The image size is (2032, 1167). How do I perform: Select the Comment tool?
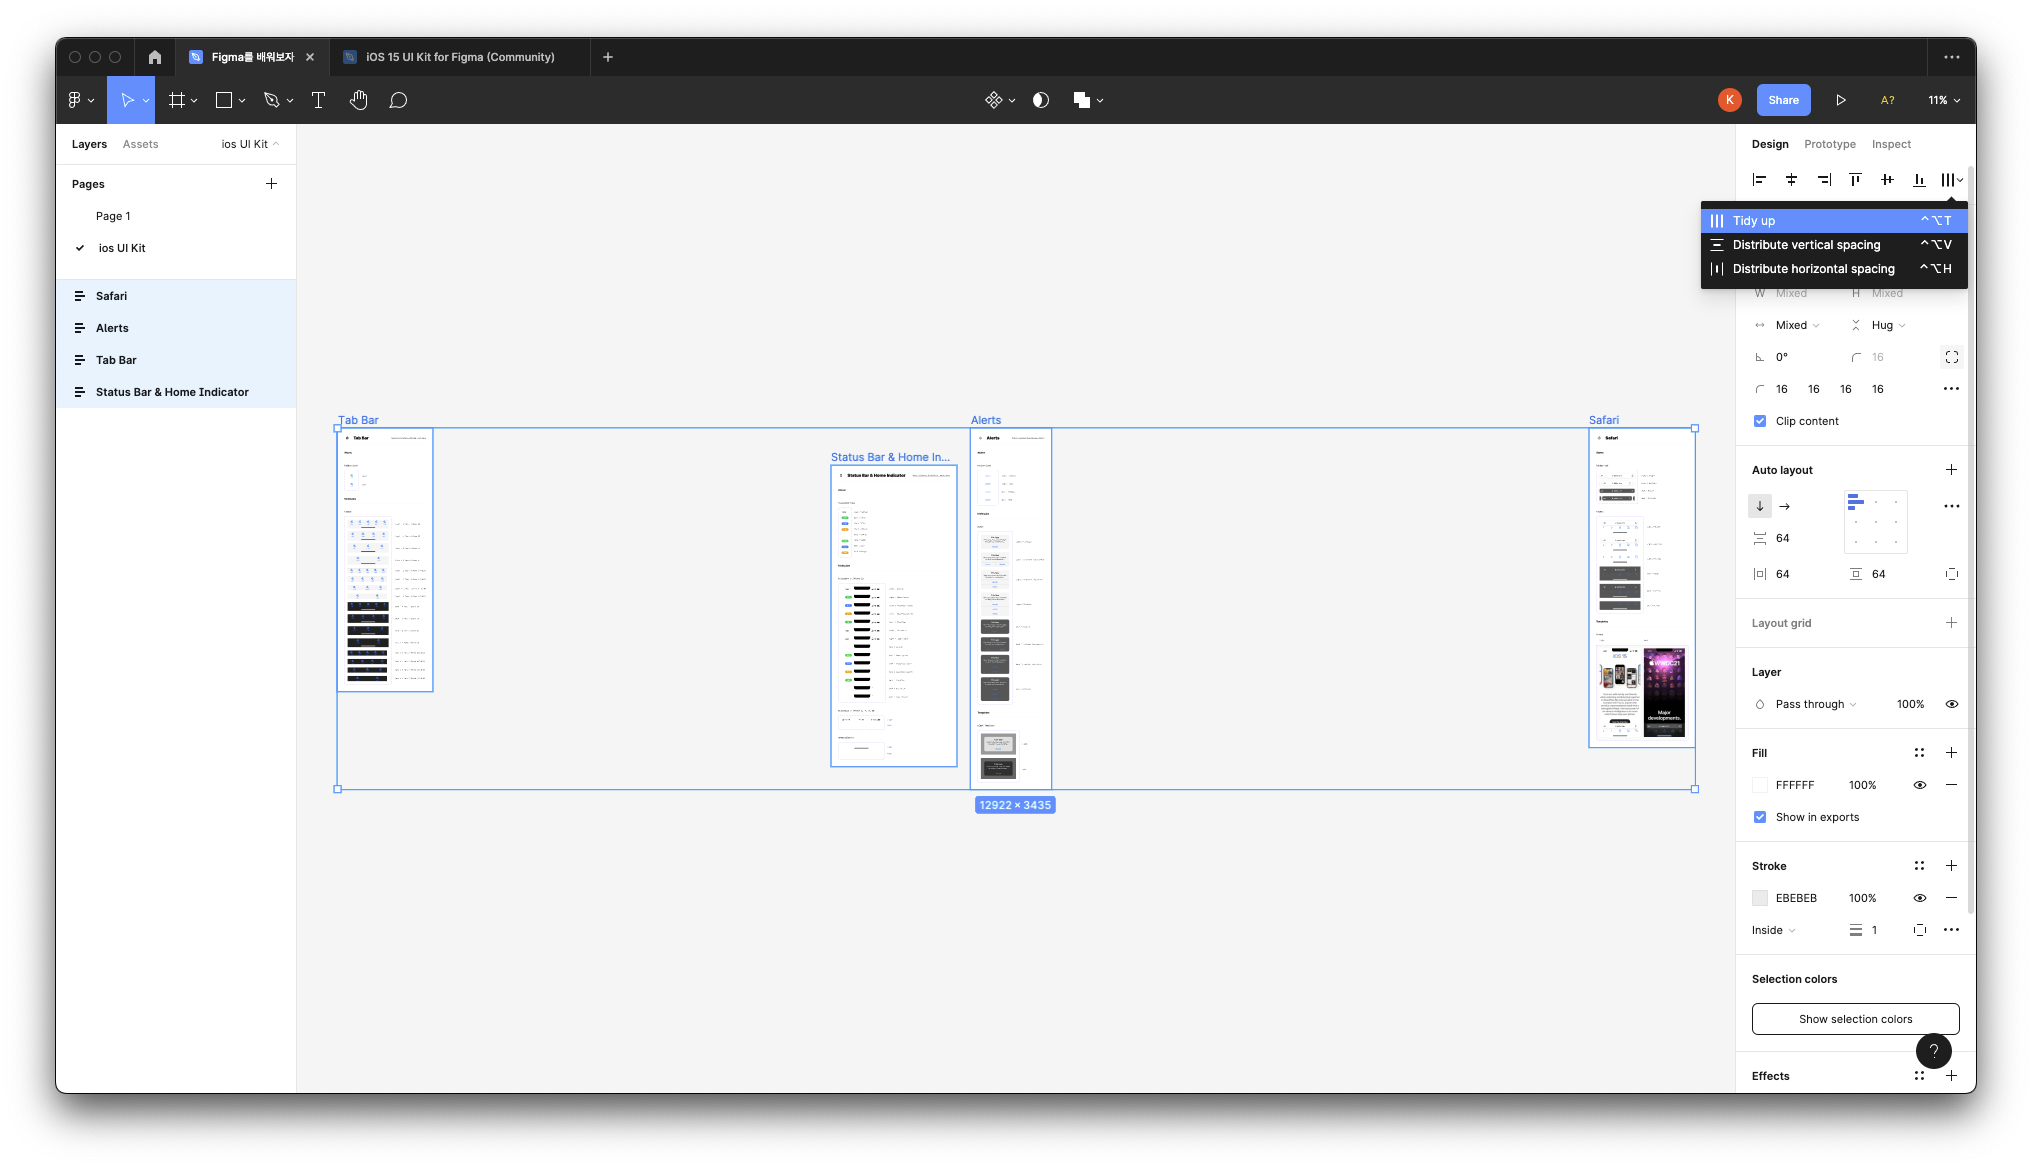(398, 100)
